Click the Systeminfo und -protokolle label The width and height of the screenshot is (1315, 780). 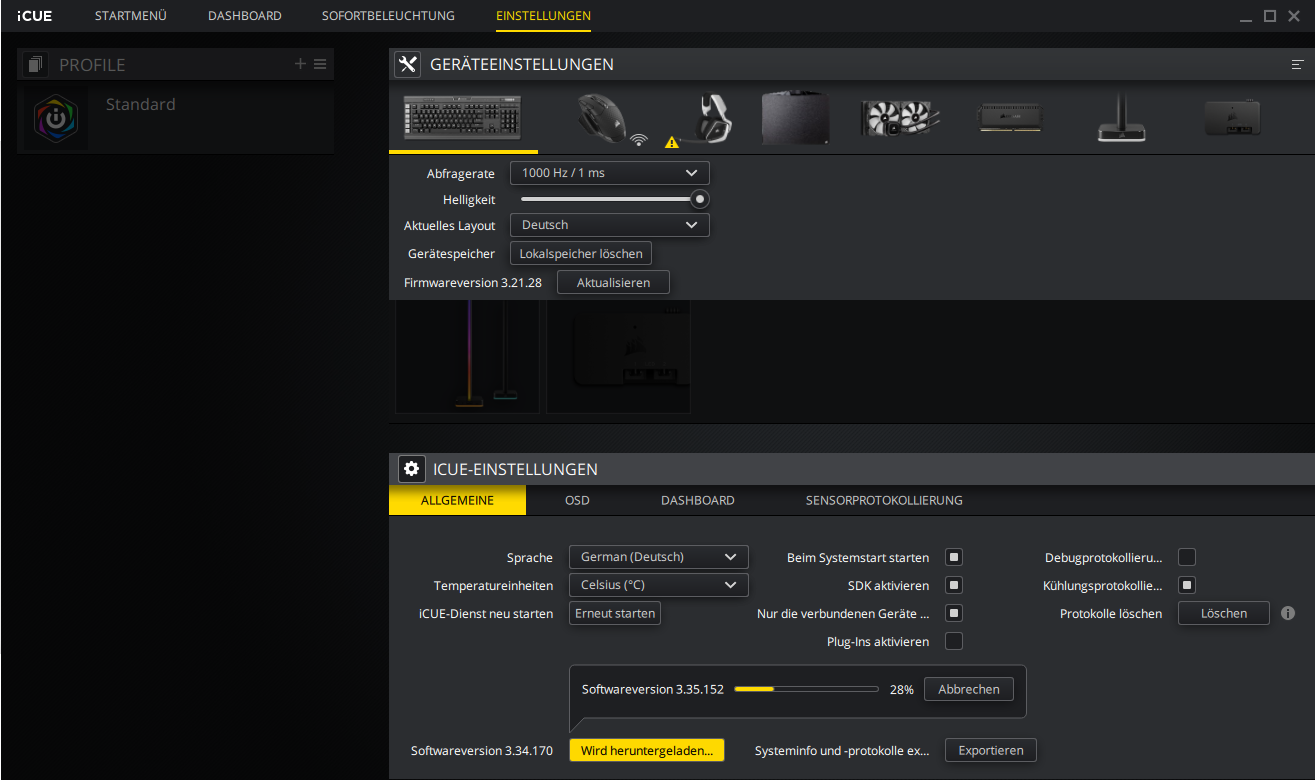click(x=842, y=750)
